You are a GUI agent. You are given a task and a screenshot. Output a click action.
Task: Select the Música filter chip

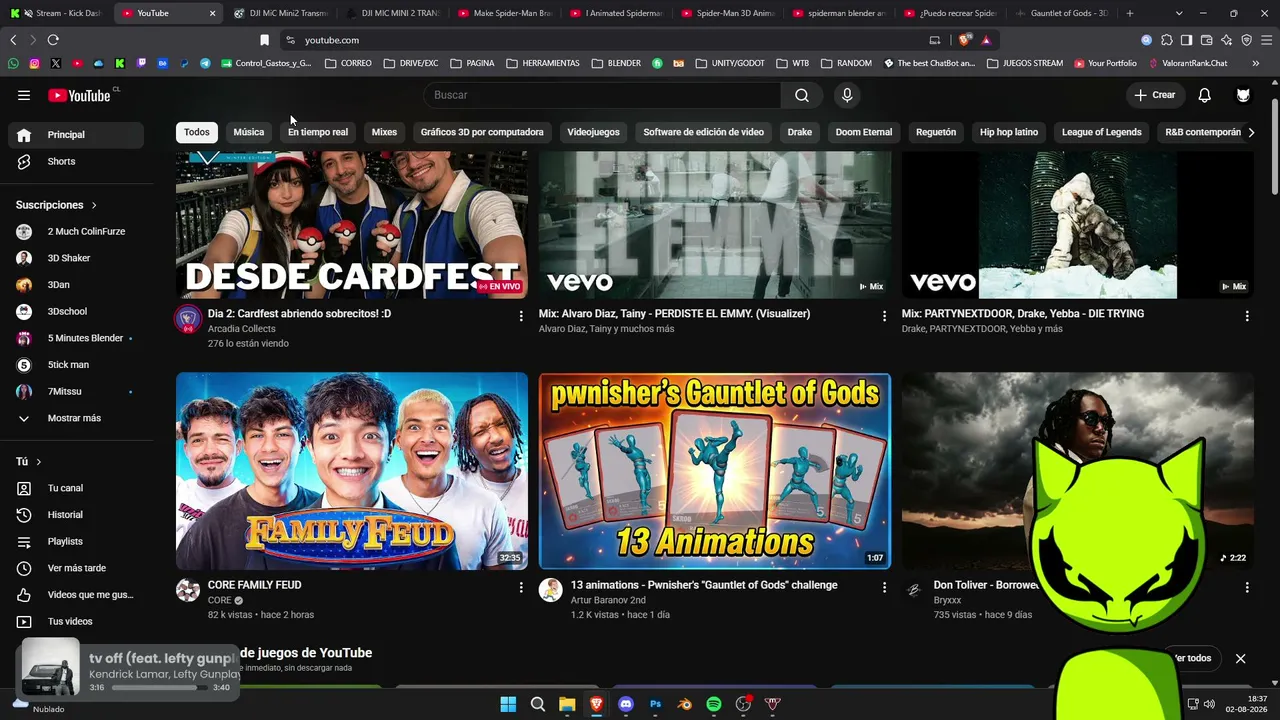(249, 132)
